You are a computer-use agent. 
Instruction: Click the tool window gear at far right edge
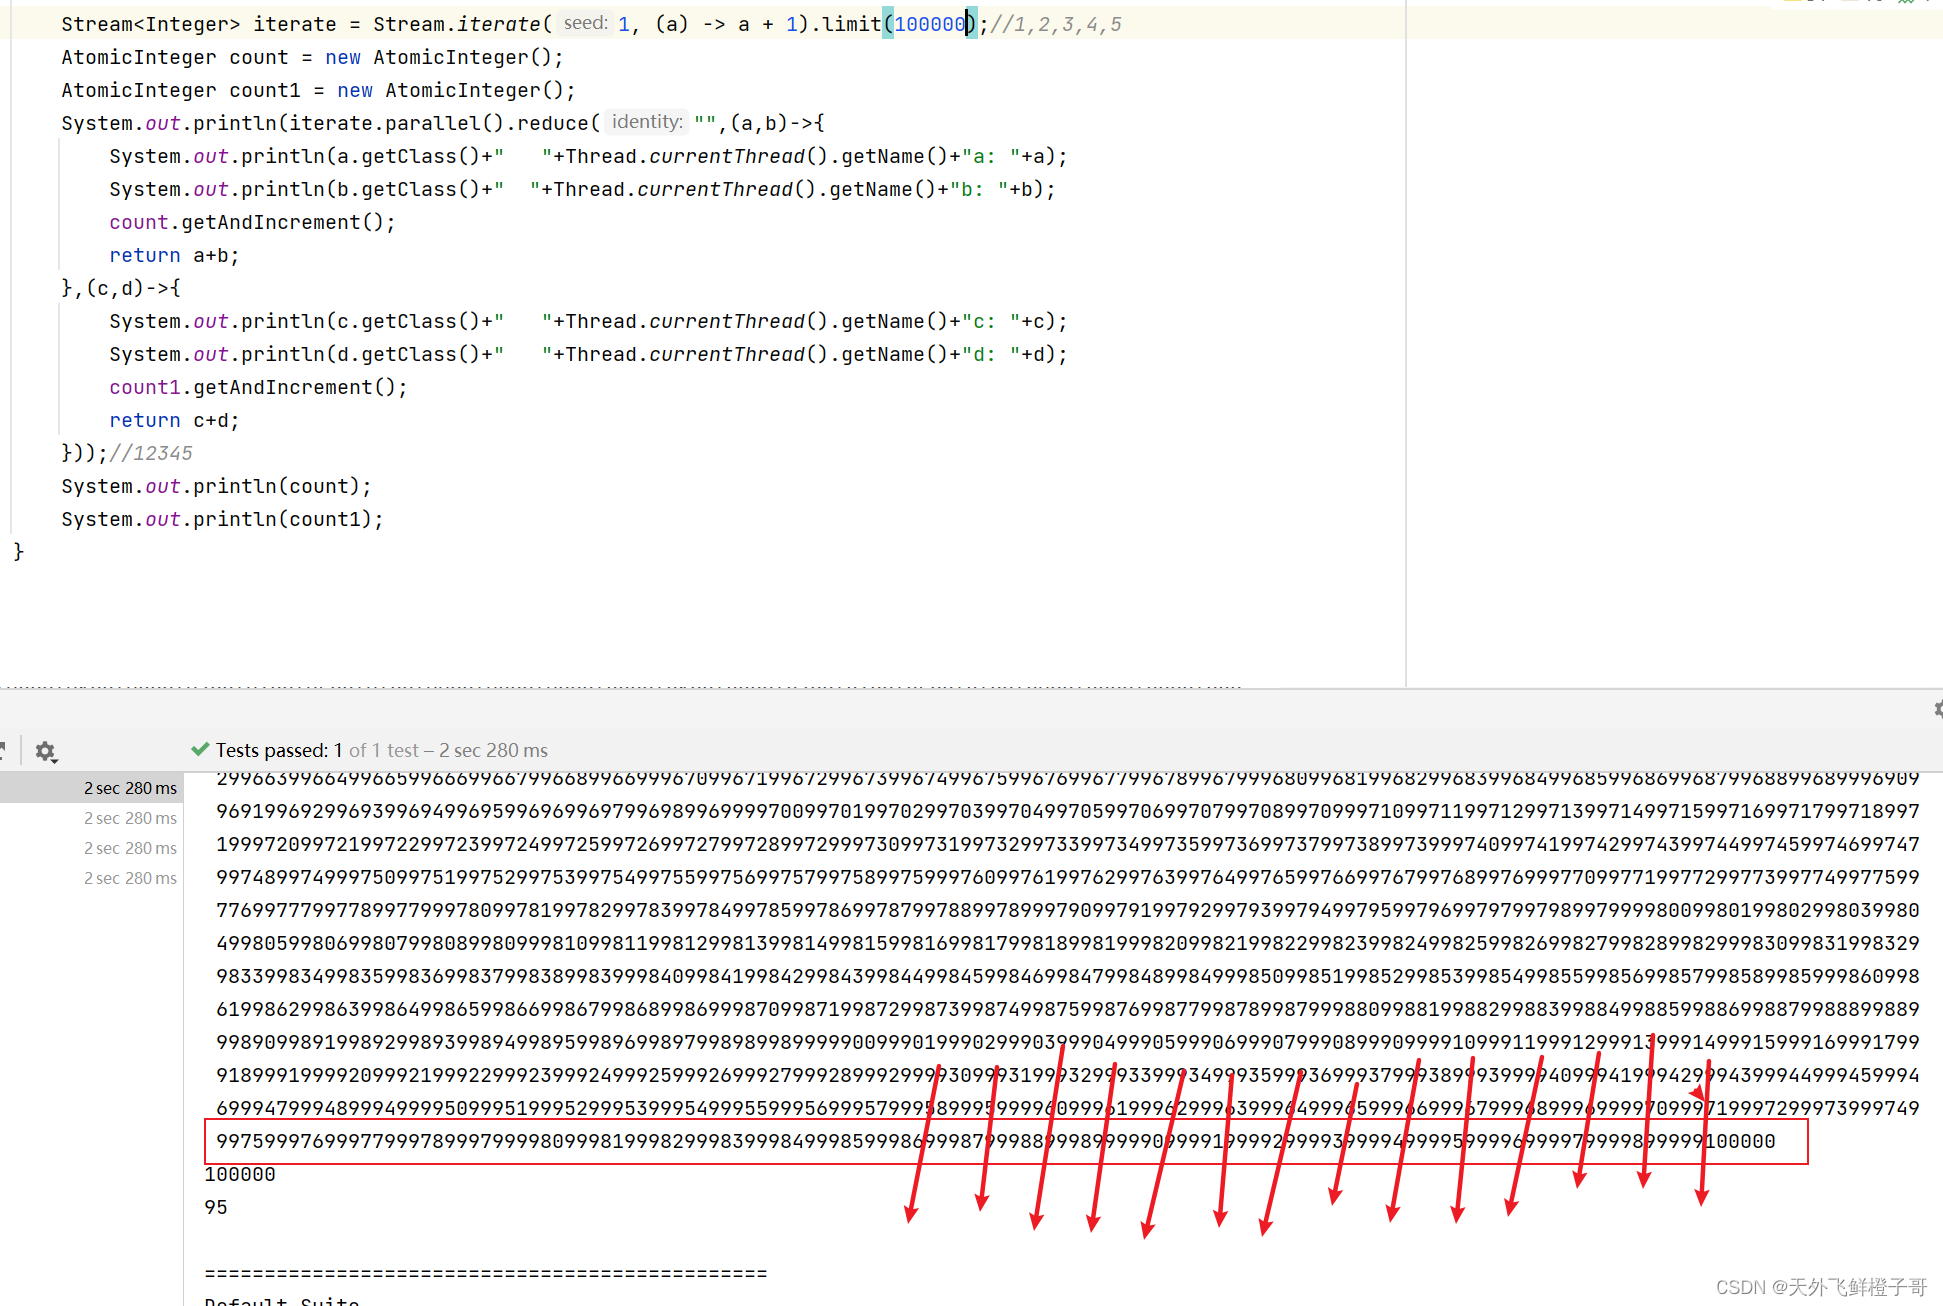pyautogui.click(x=1938, y=709)
